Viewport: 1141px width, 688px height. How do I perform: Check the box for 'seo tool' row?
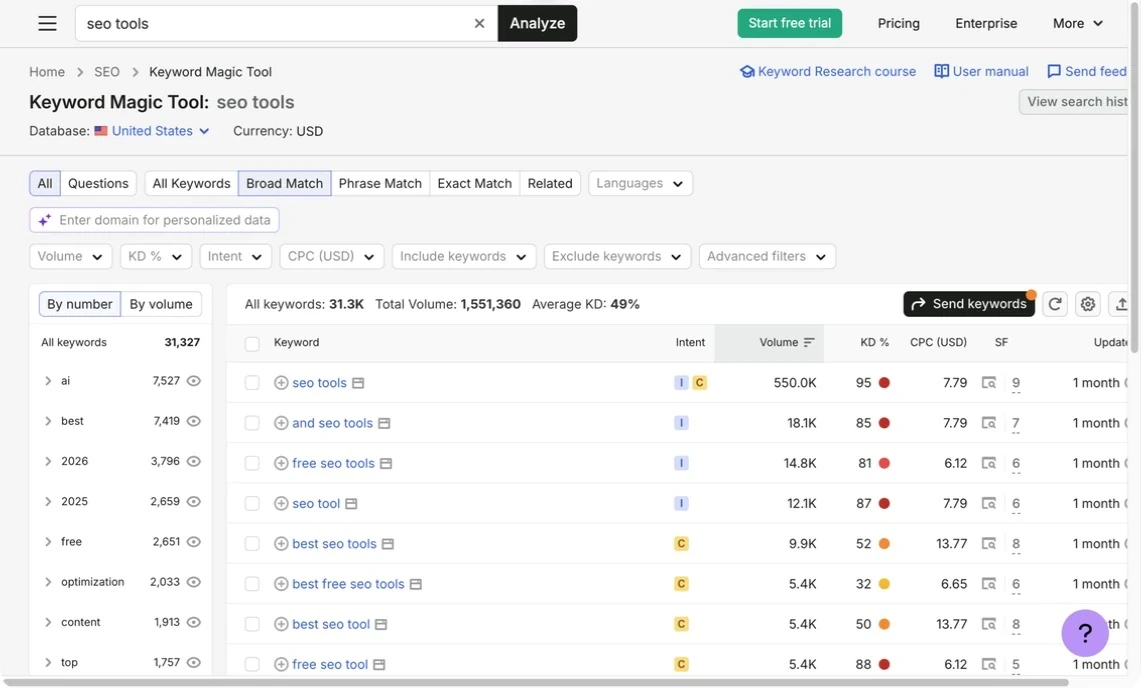[x=252, y=503]
